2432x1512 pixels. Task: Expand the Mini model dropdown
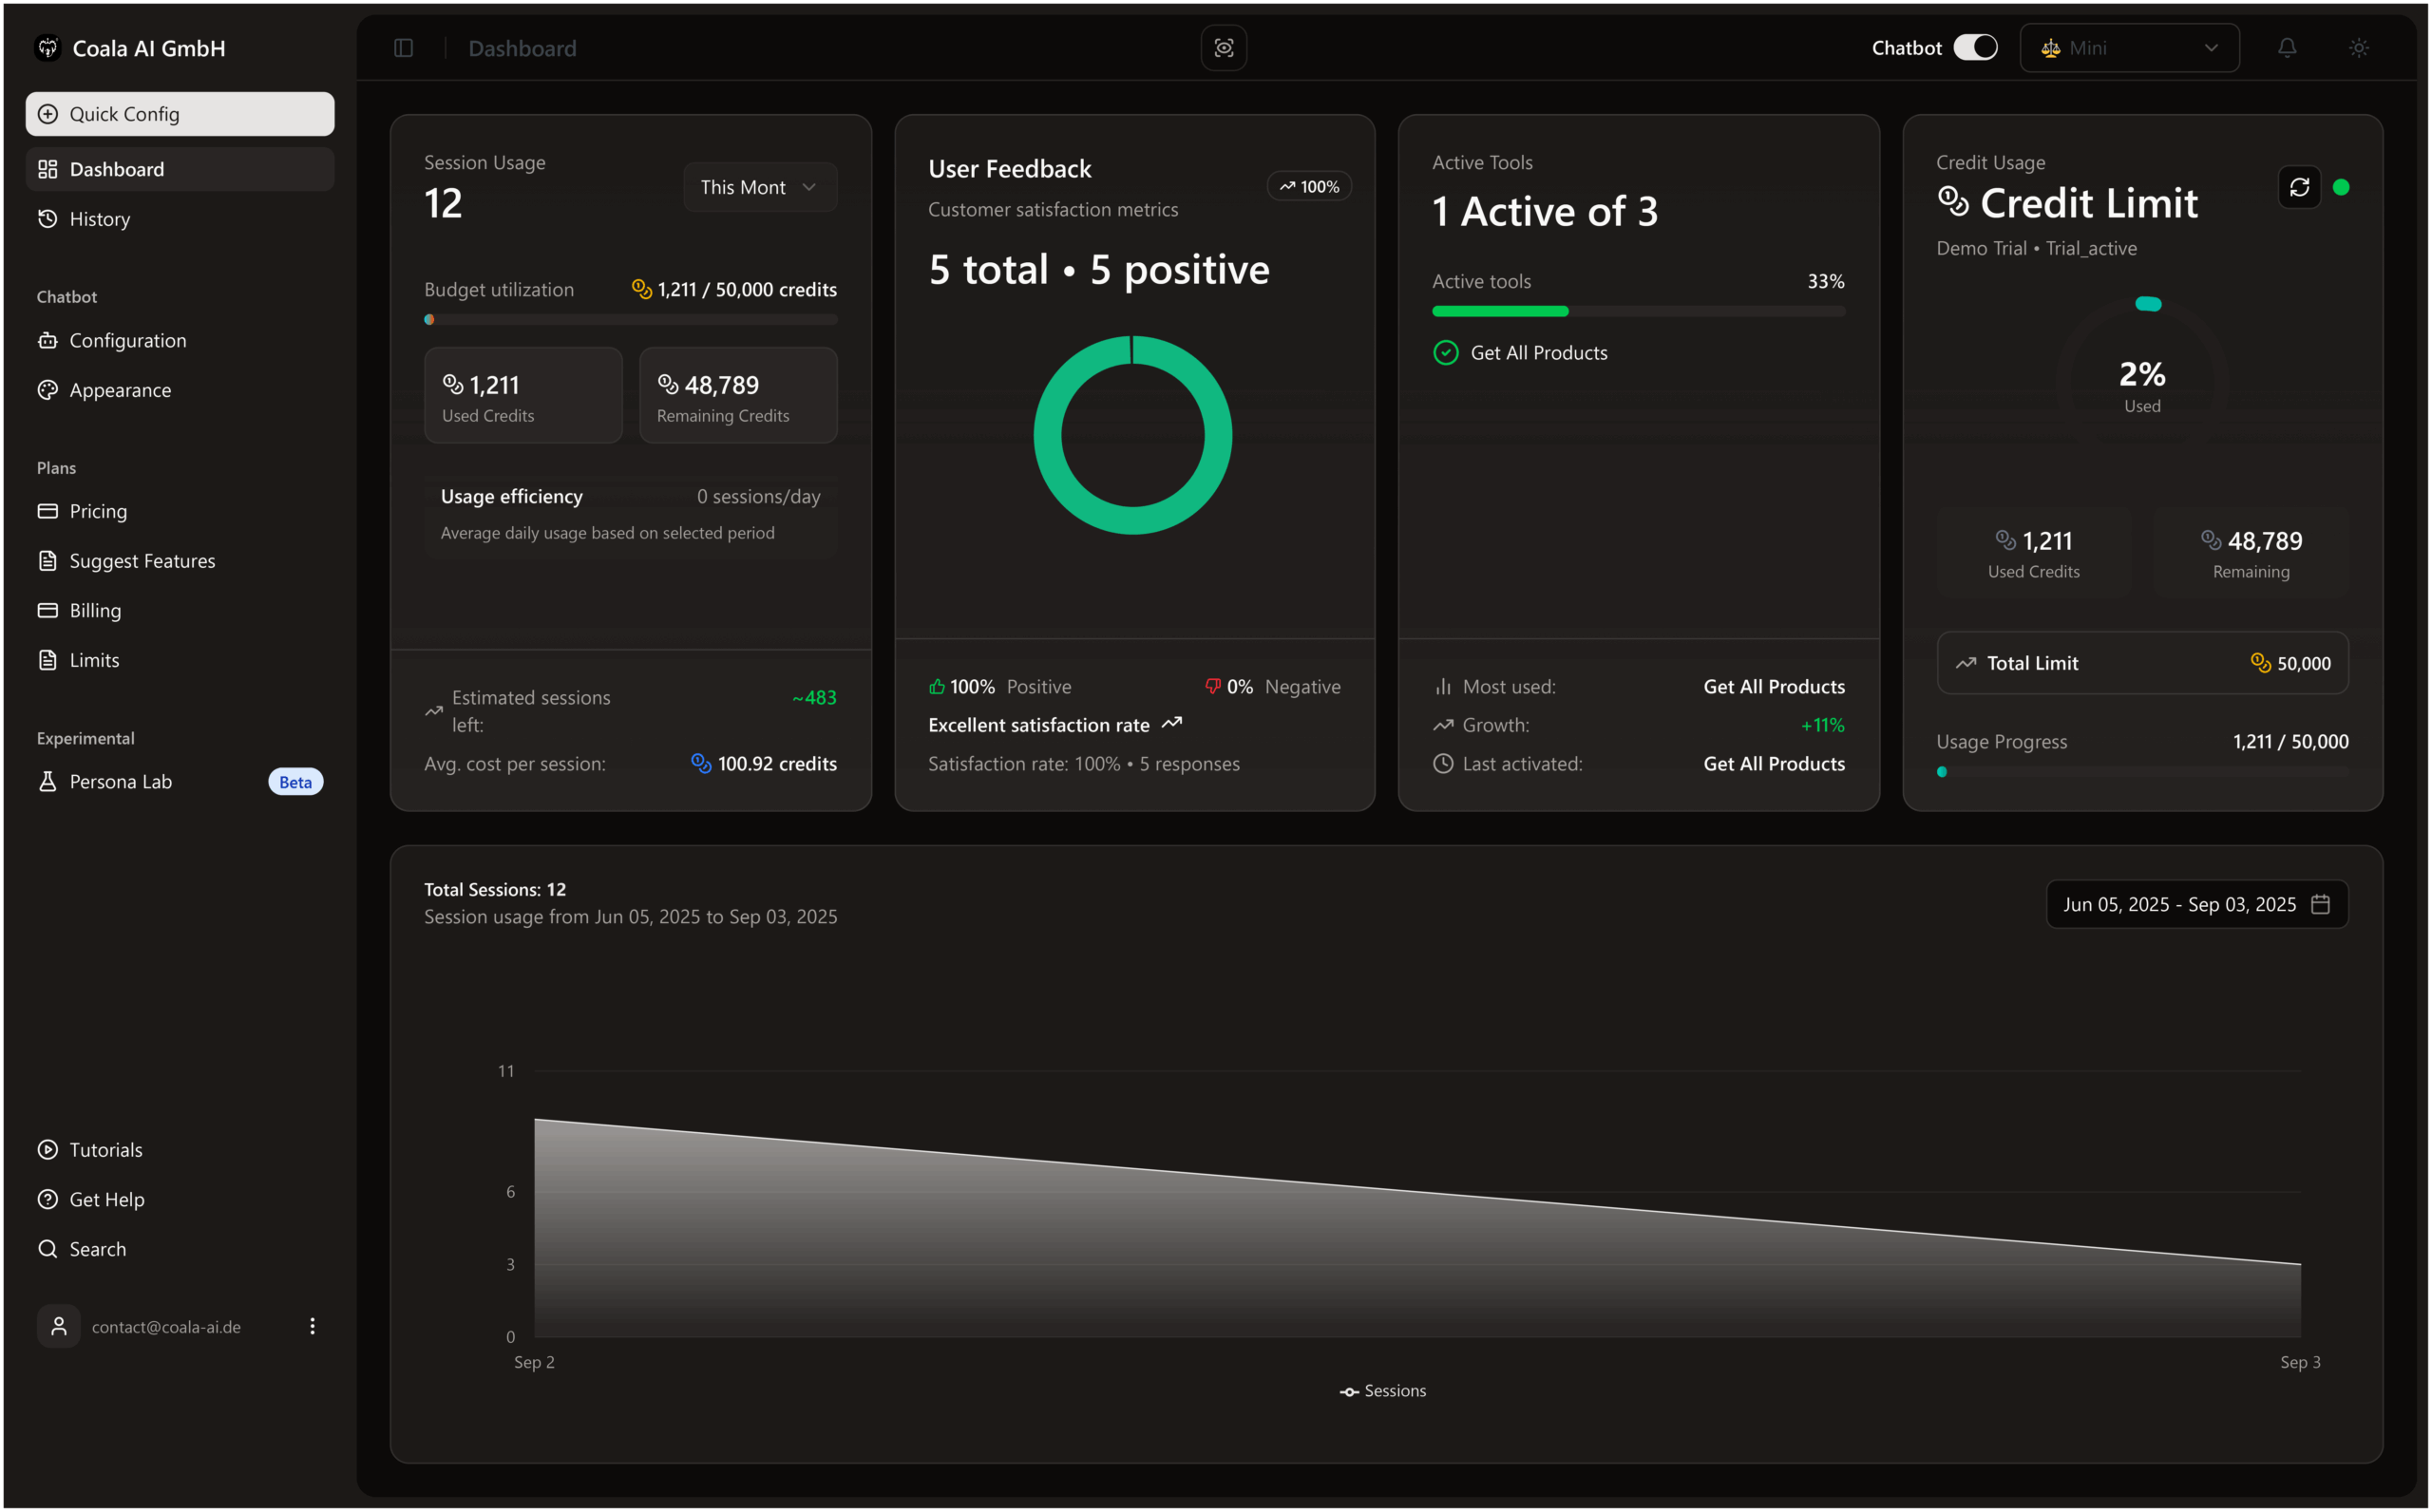click(2128, 48)
